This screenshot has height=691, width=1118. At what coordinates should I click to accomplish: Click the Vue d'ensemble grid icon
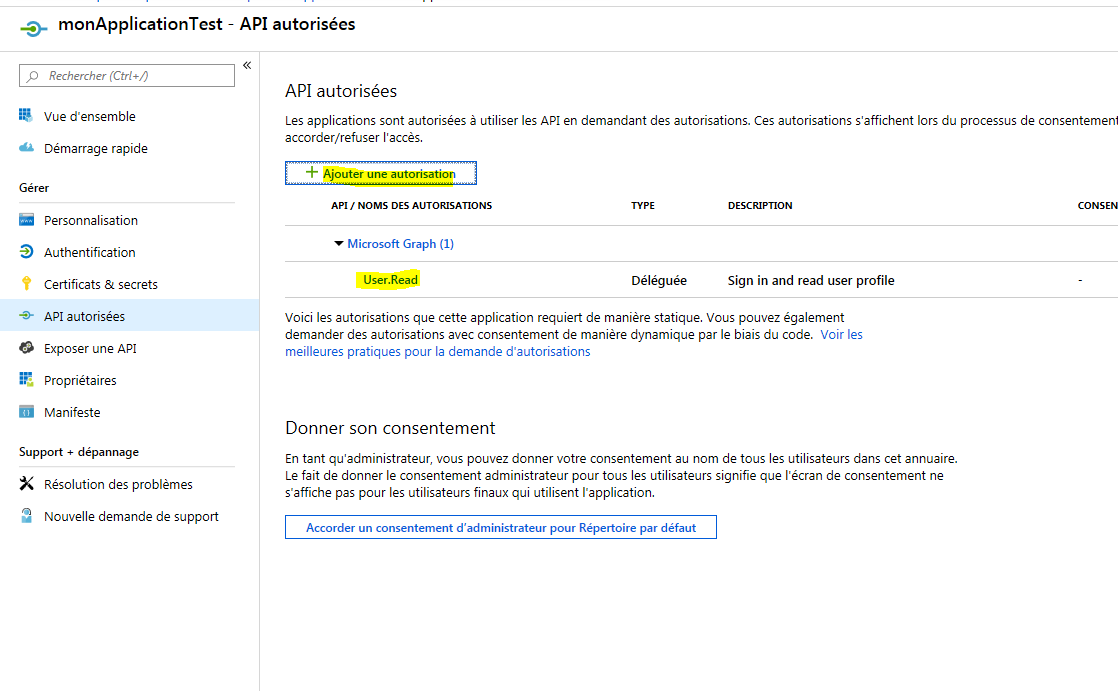tap(26, 116)
